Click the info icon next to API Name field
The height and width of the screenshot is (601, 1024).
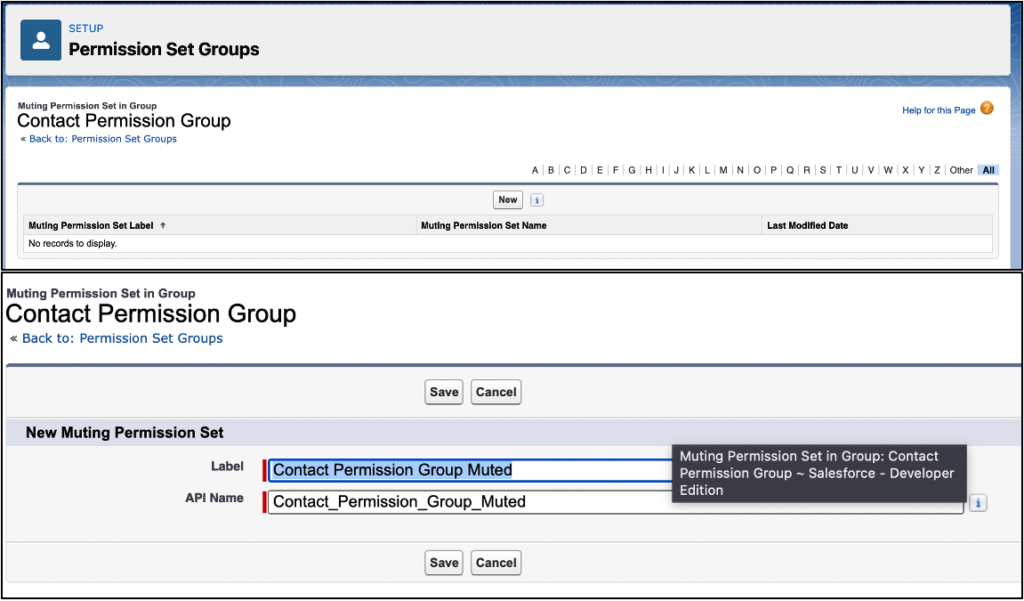coord(978,503)
